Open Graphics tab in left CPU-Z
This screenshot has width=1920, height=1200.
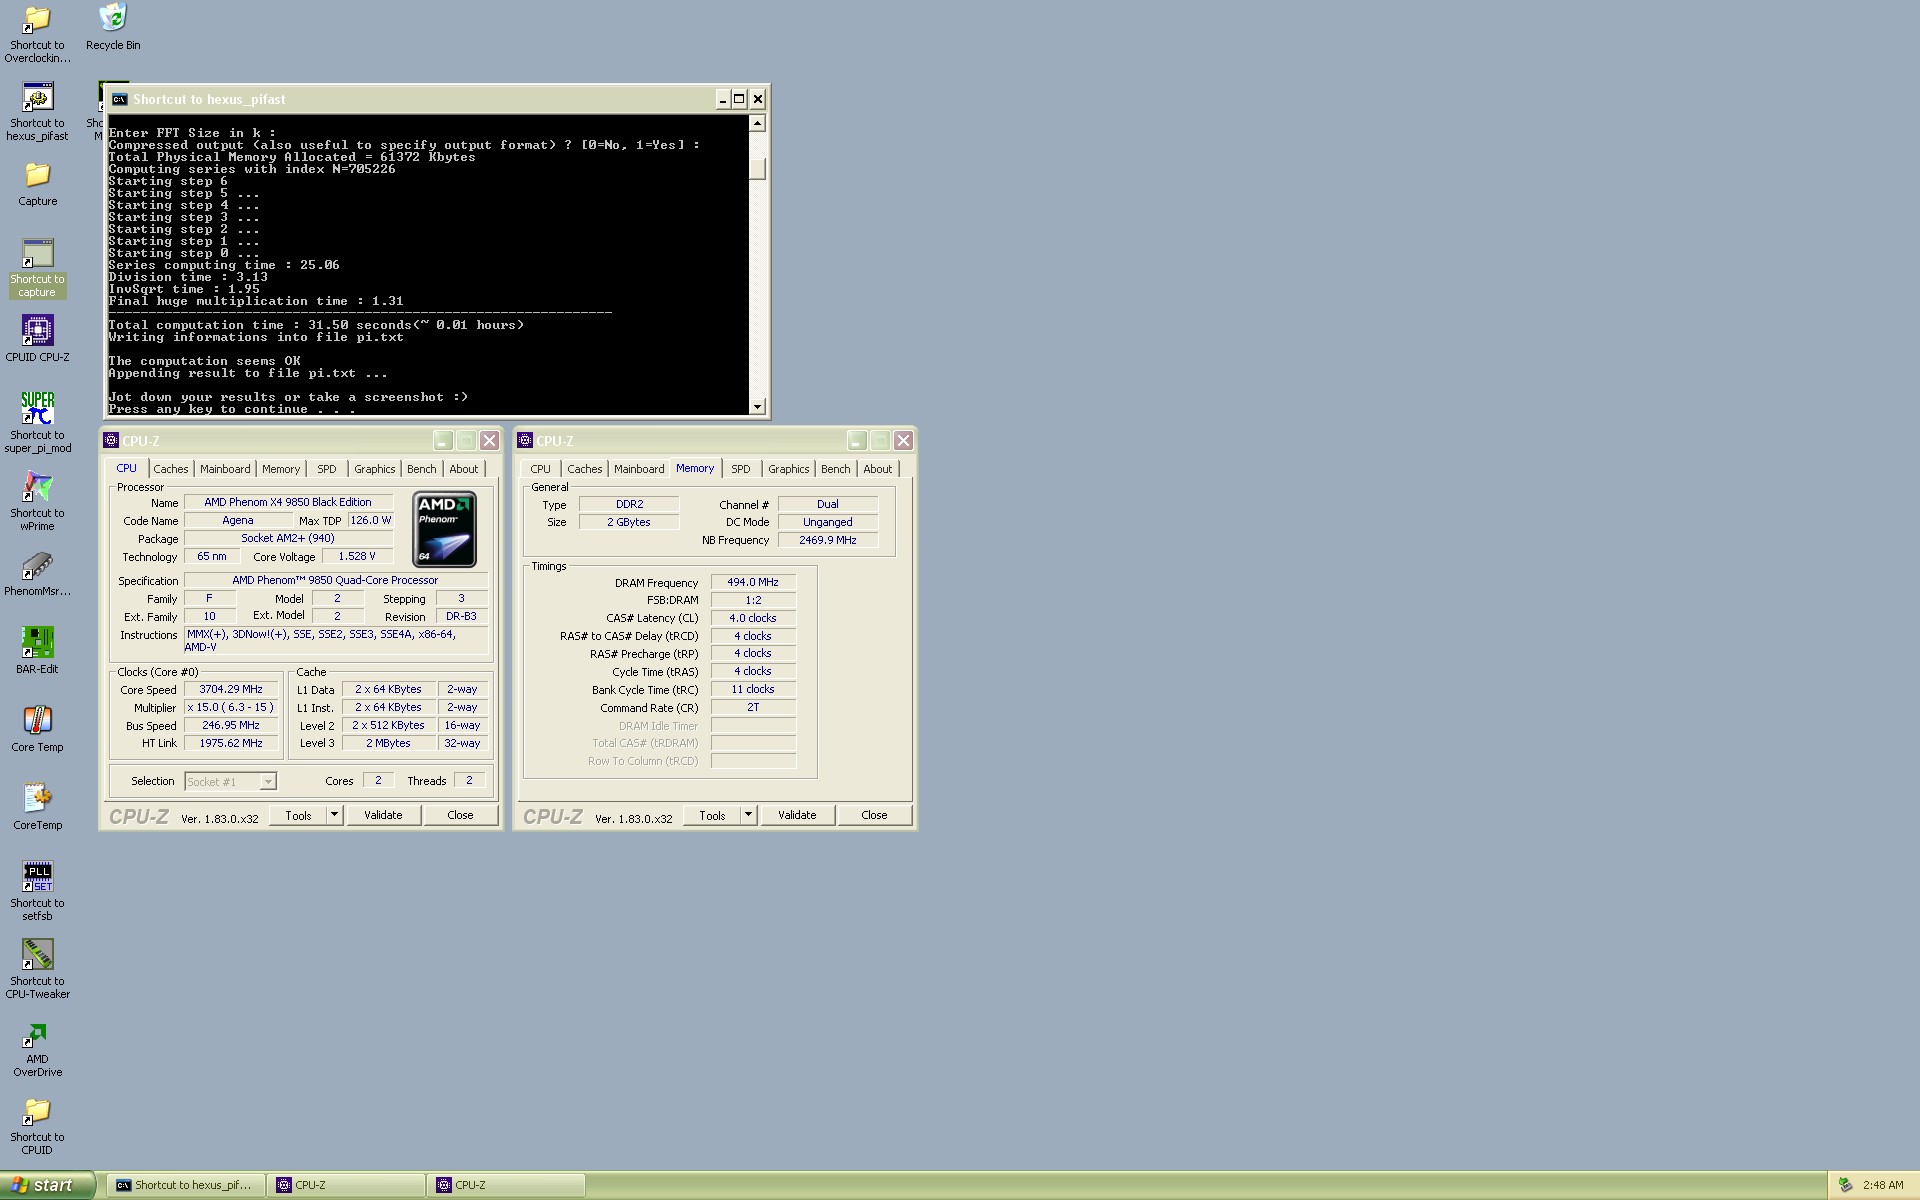375,469
